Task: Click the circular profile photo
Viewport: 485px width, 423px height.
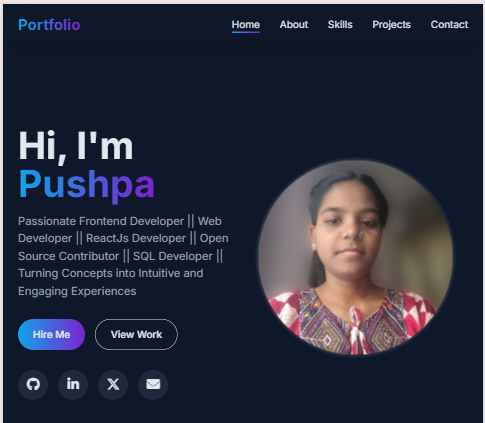Action: tap(355, 257)
